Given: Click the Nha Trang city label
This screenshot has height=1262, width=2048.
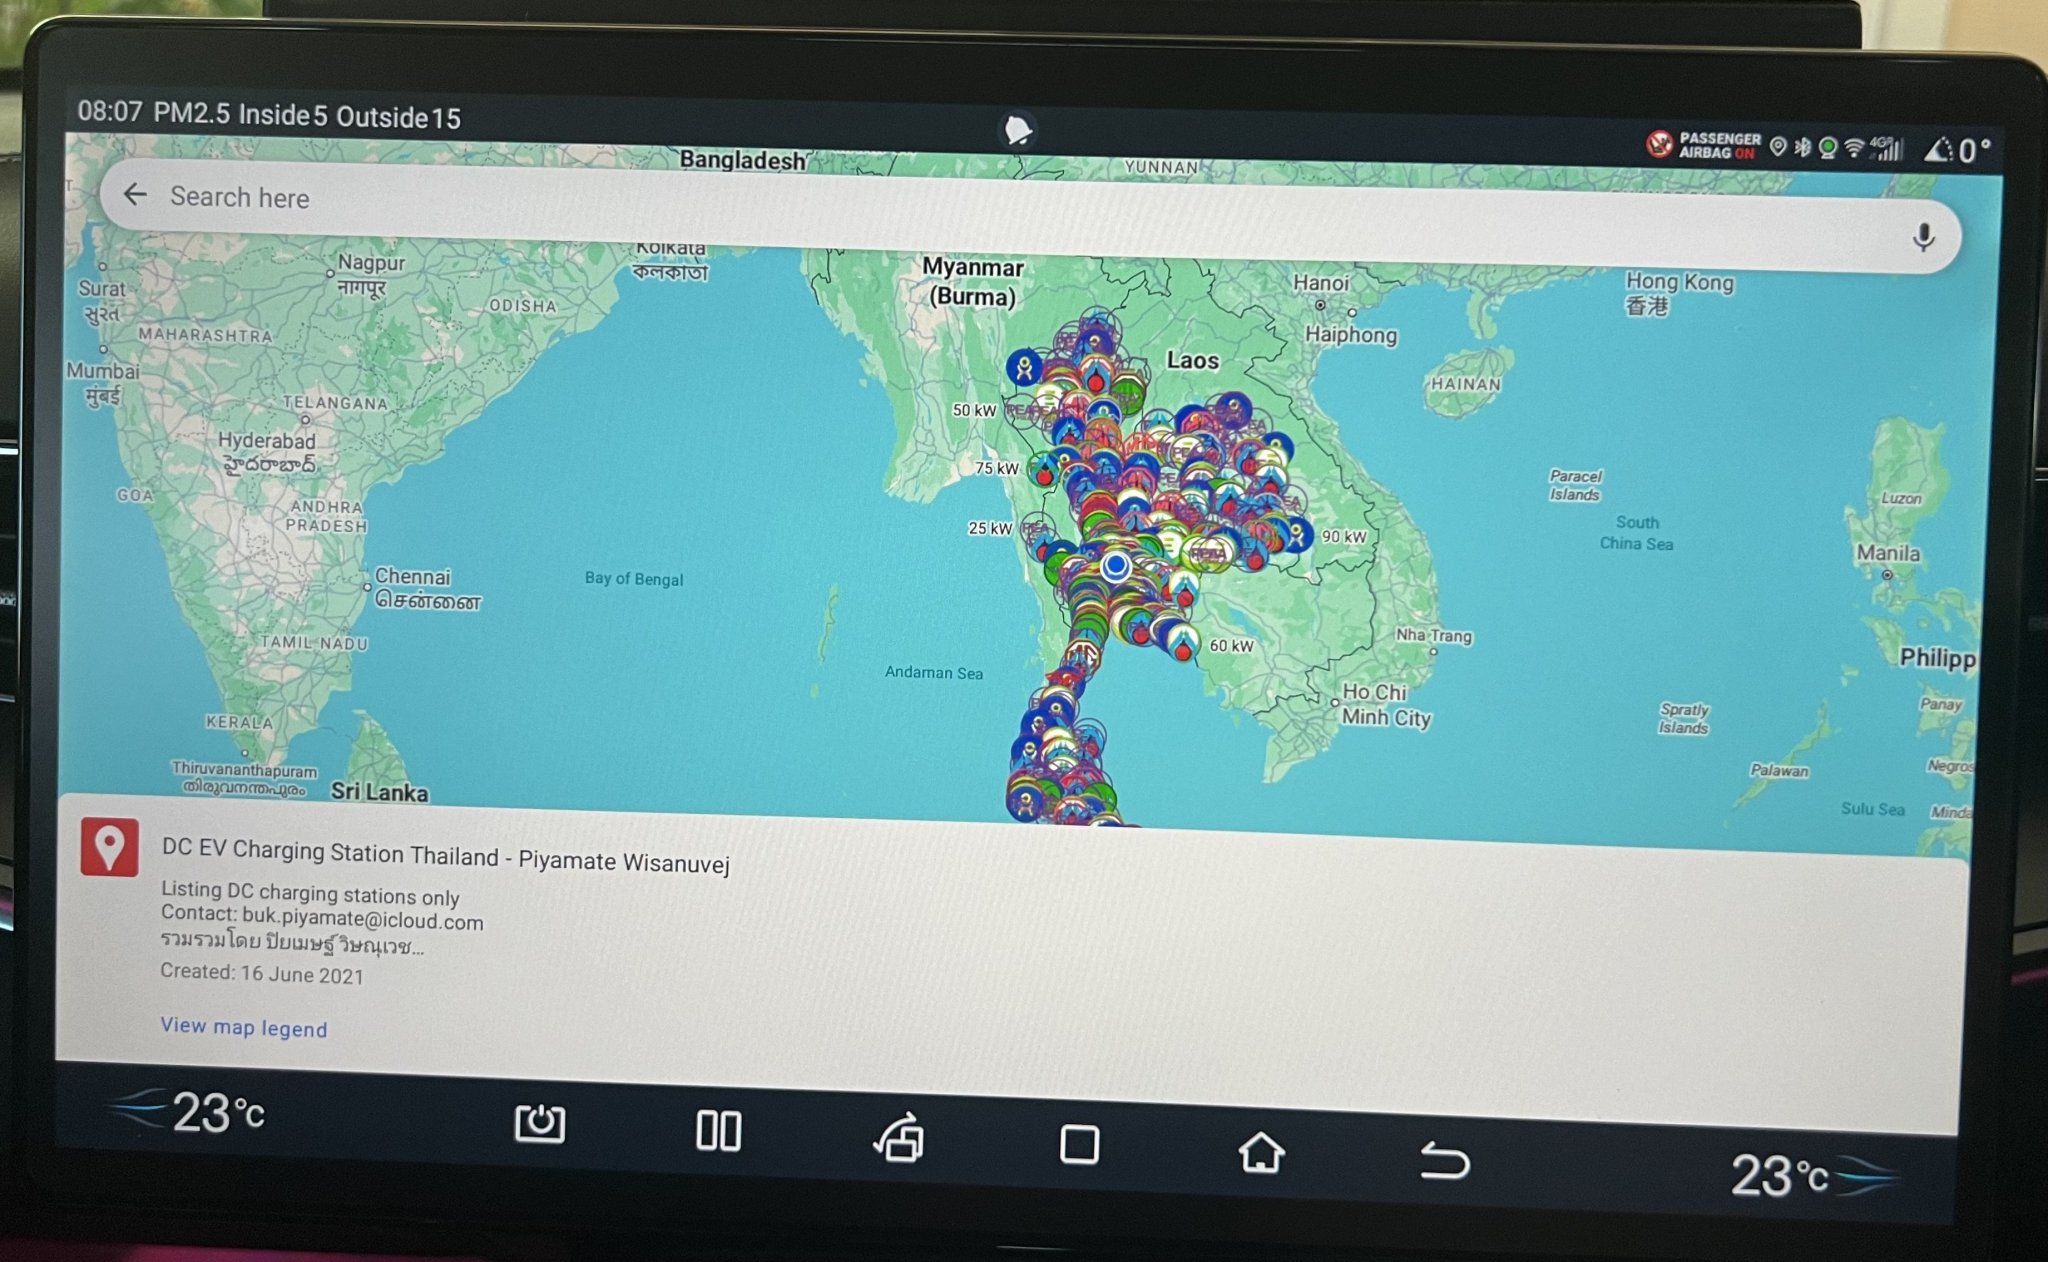Looking at the screenshot, I should coord(1434,635).
